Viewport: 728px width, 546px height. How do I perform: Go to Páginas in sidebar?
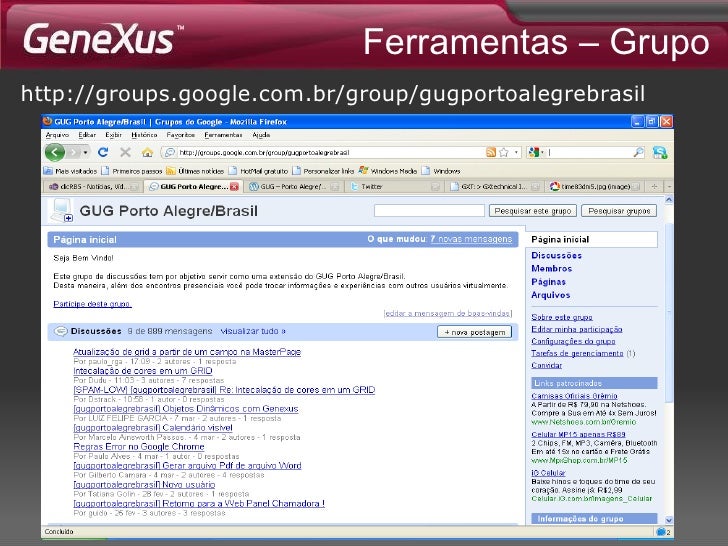(x=548, y=282)
